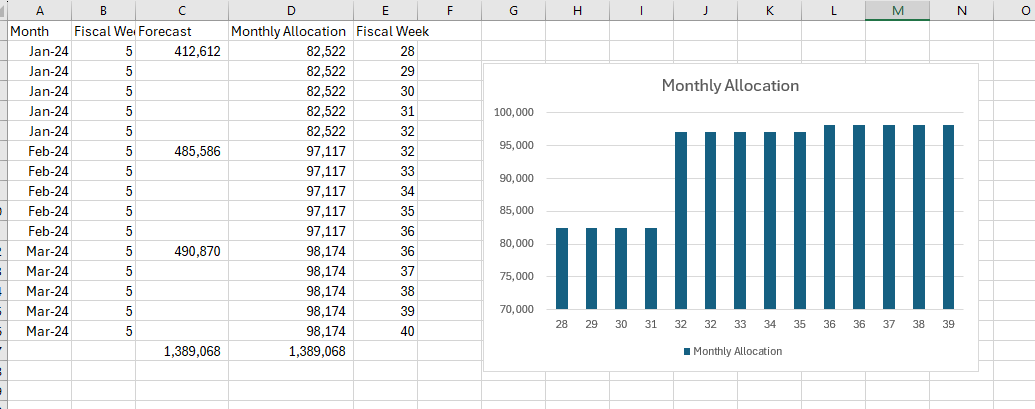This screenshot has width=1035, height=409.
Task: Select the total 1,389,068 in Monthly Allocation column
Action: tap(291, 351)
